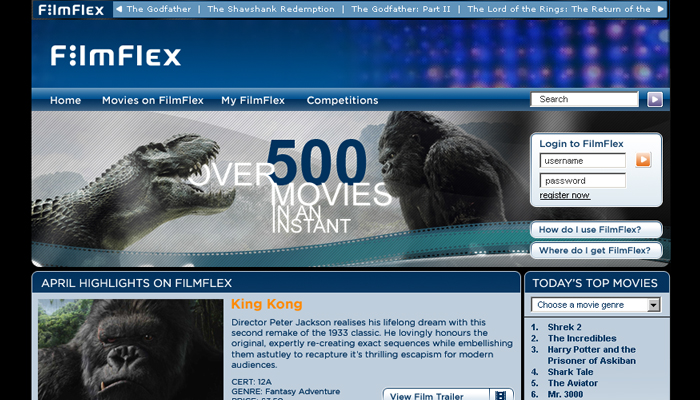Screen dimensions: 700x400
Task: Focus the password input field
Action: pyautogui.click(x=583, y=181)
